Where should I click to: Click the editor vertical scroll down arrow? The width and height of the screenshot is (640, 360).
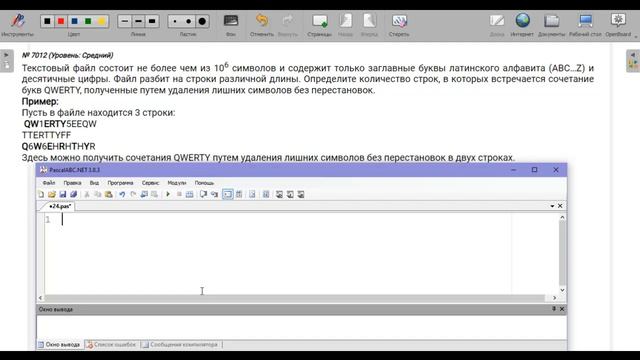pyautogui.click(x=562, y=290)
